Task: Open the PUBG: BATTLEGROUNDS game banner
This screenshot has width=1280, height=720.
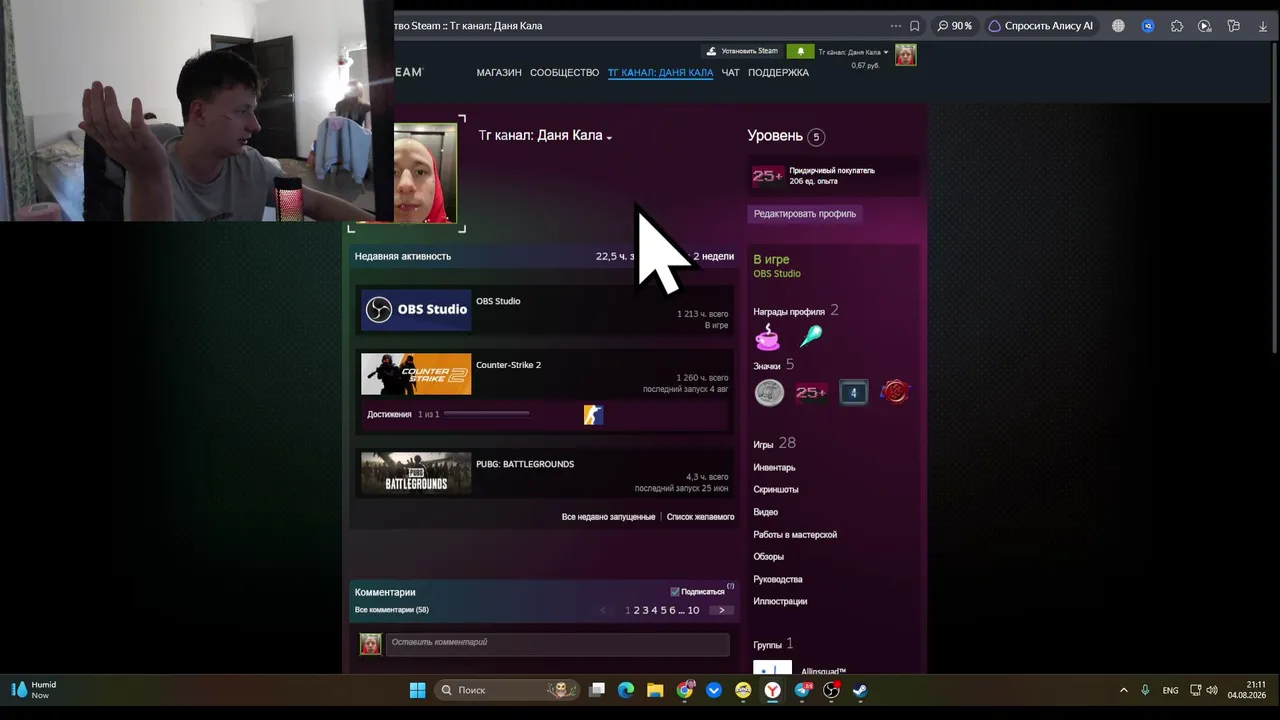Action: (x=416, y=474)
